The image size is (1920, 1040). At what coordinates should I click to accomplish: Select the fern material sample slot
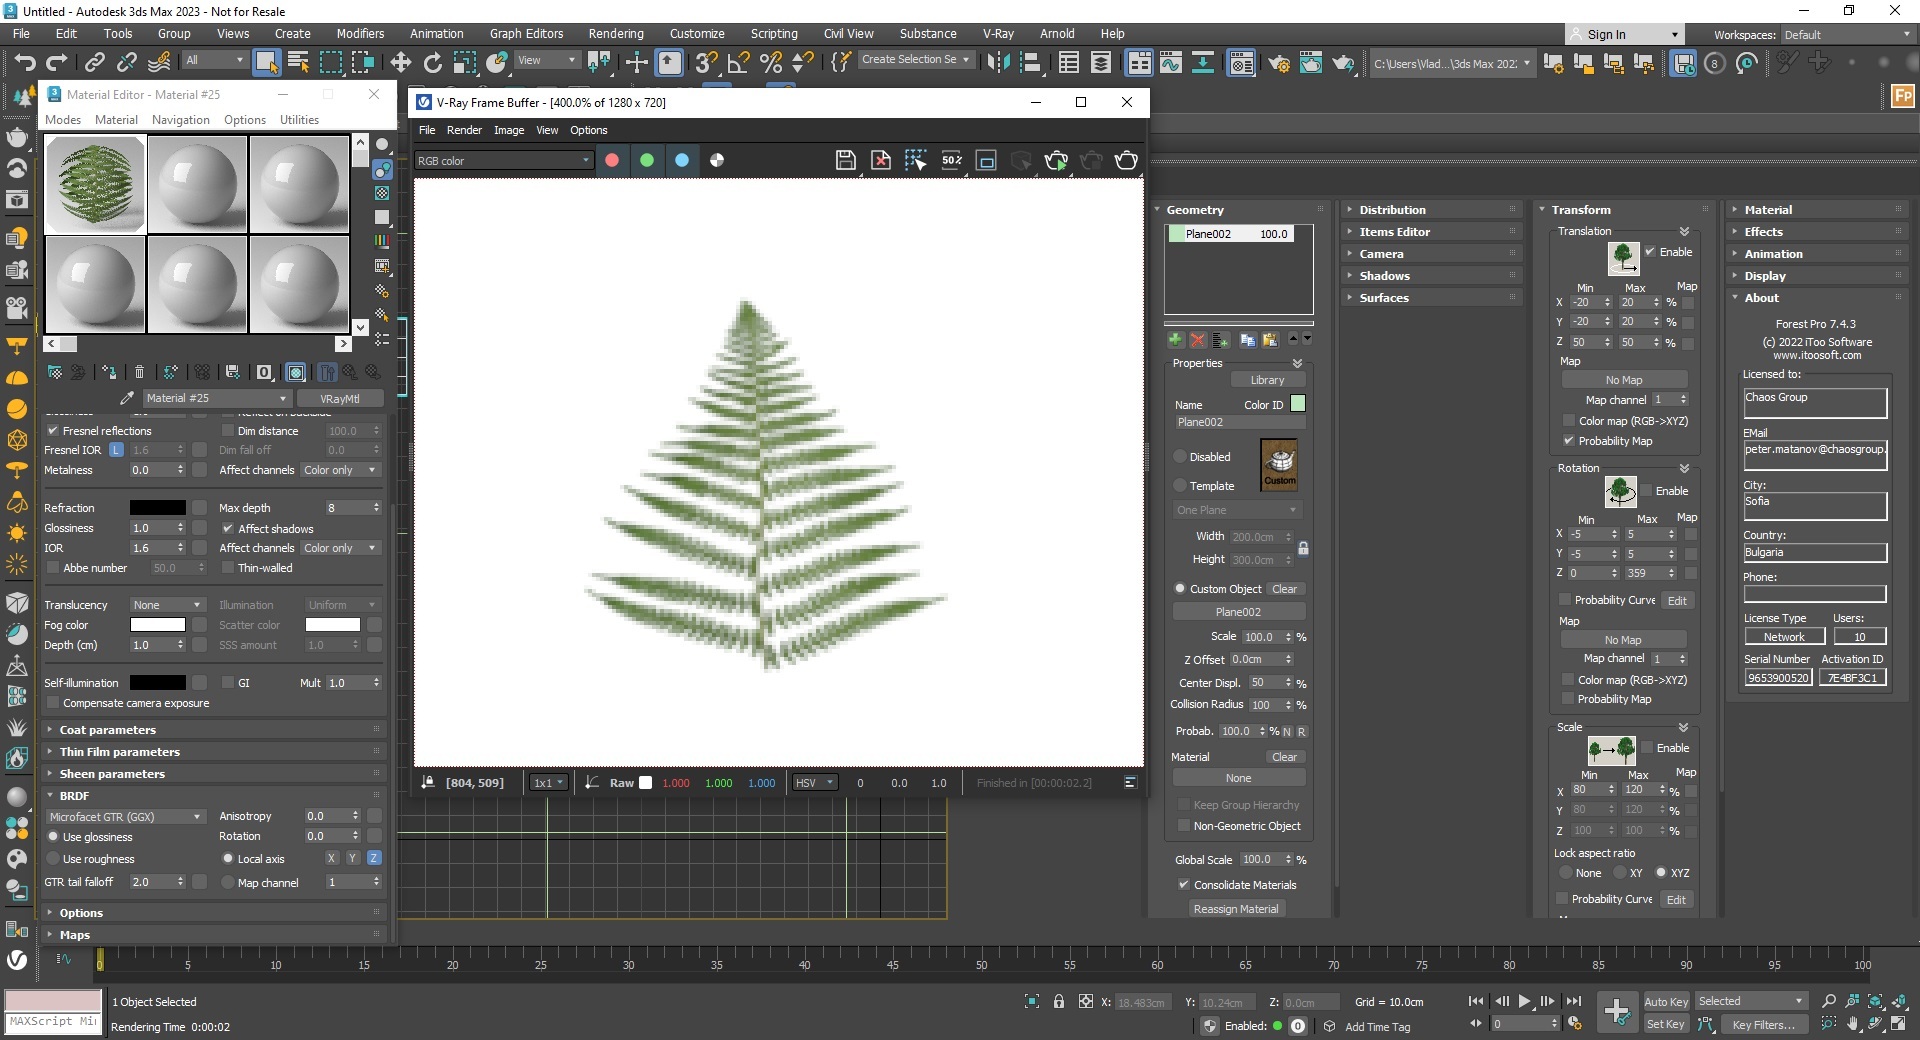click(96, 185)
